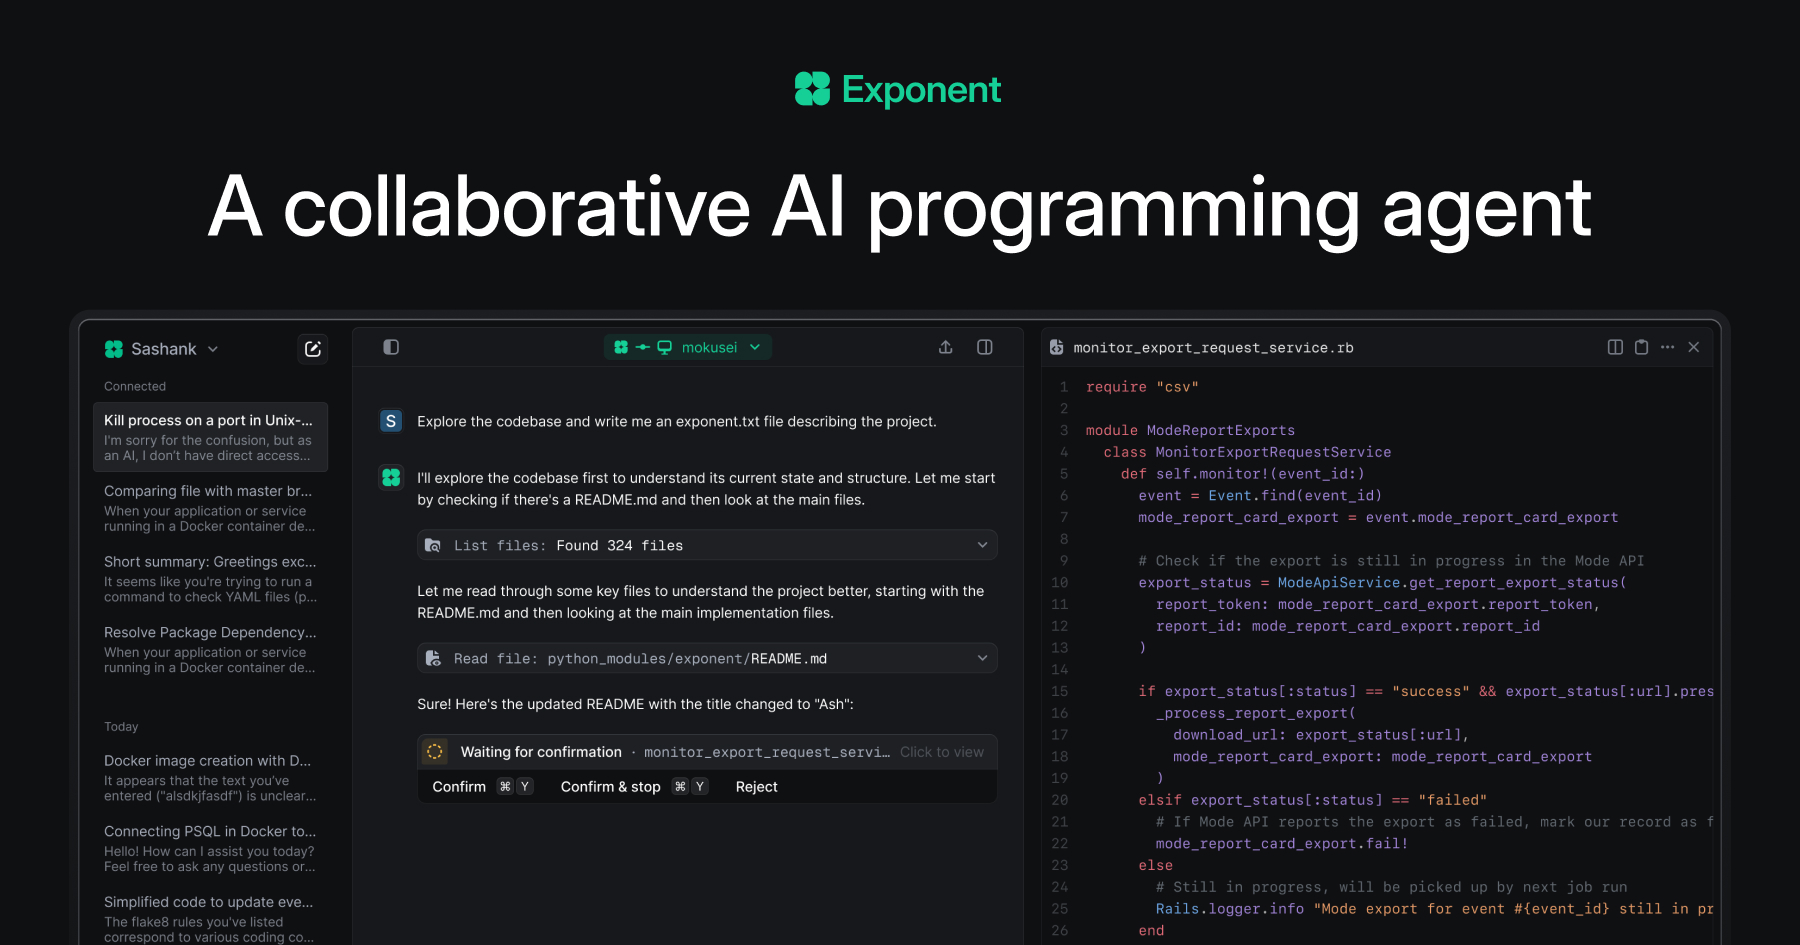Open a new chat with compose icon
1800x945 pixels.
pyautogui.click(x=312, y=348)
